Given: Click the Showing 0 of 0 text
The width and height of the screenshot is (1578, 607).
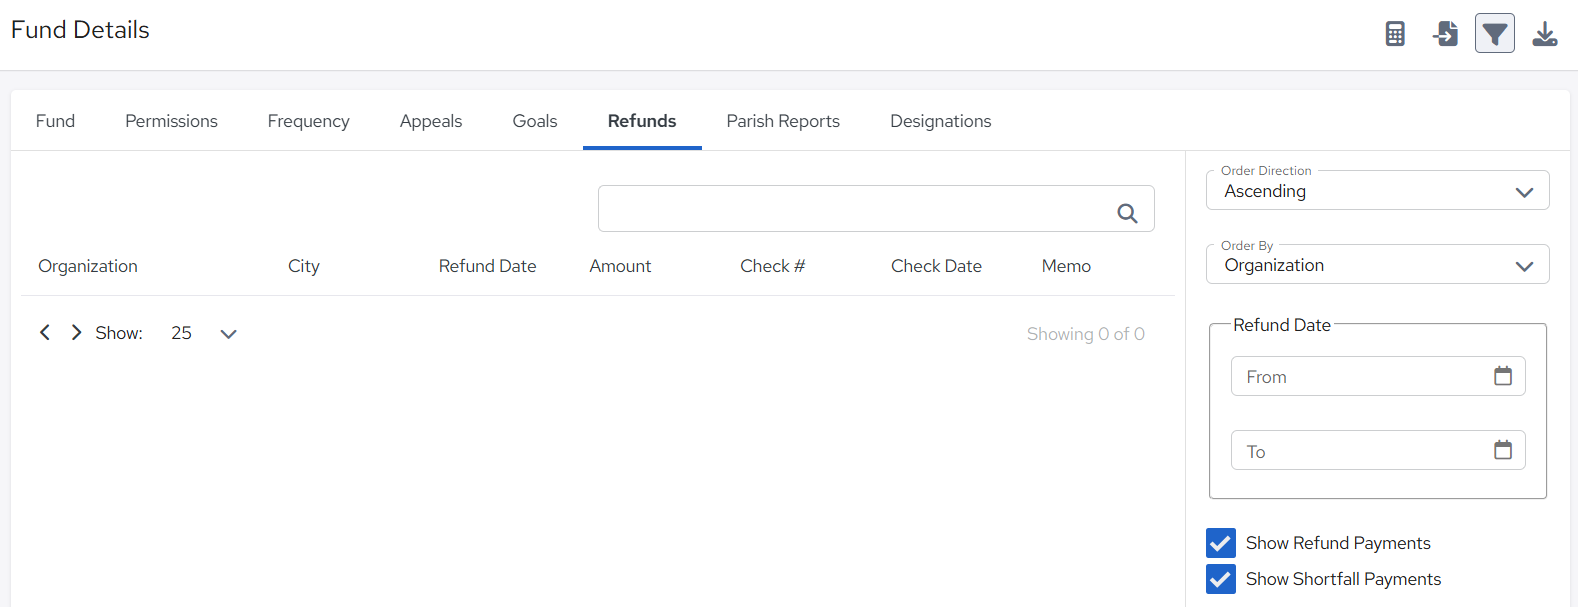Looking at the screenshot, I should pyautogui.click(x=1086, y=334).
